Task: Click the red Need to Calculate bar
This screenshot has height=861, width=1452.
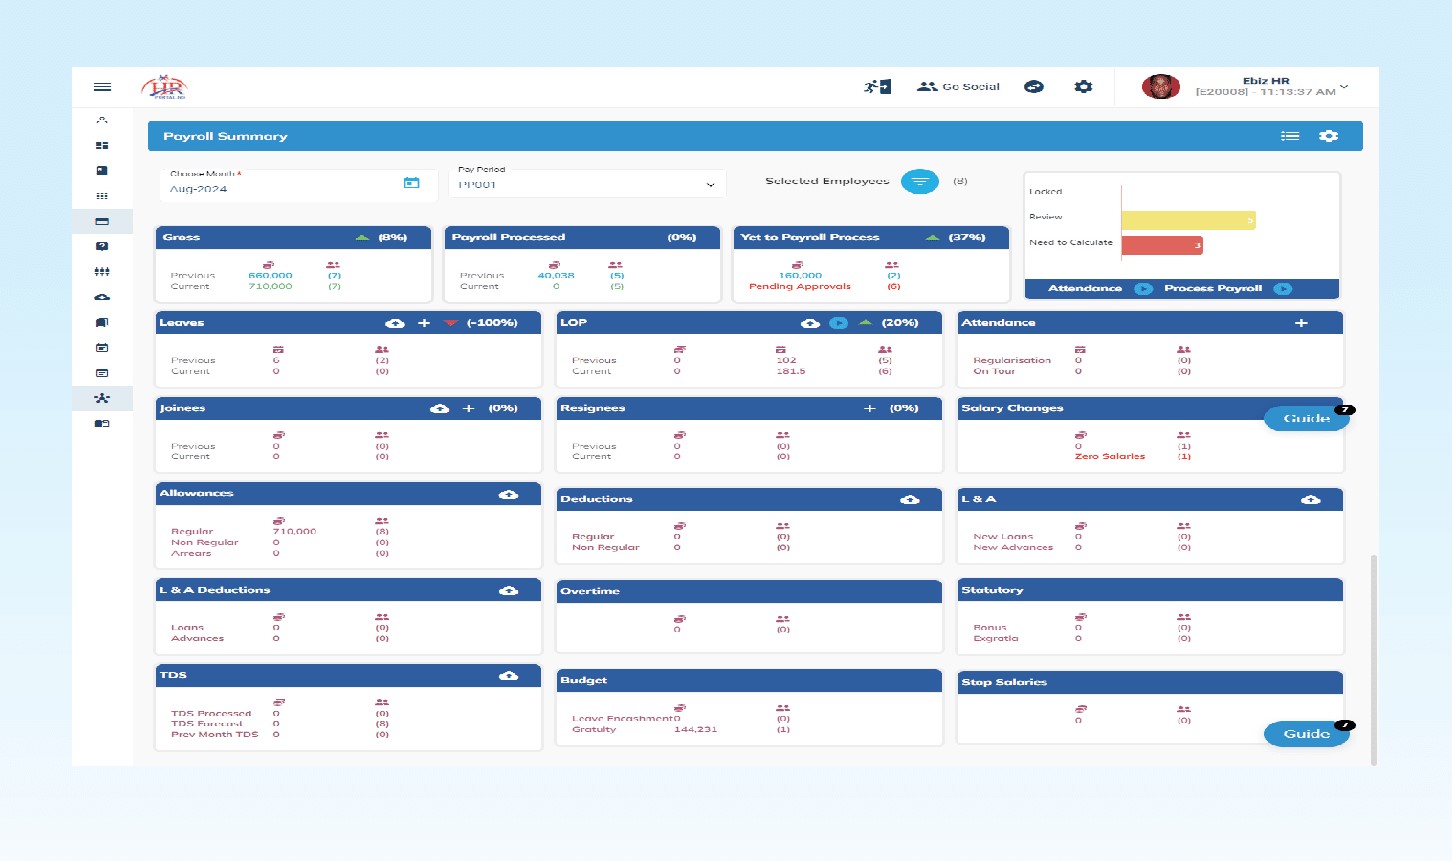Action: 1162,245
